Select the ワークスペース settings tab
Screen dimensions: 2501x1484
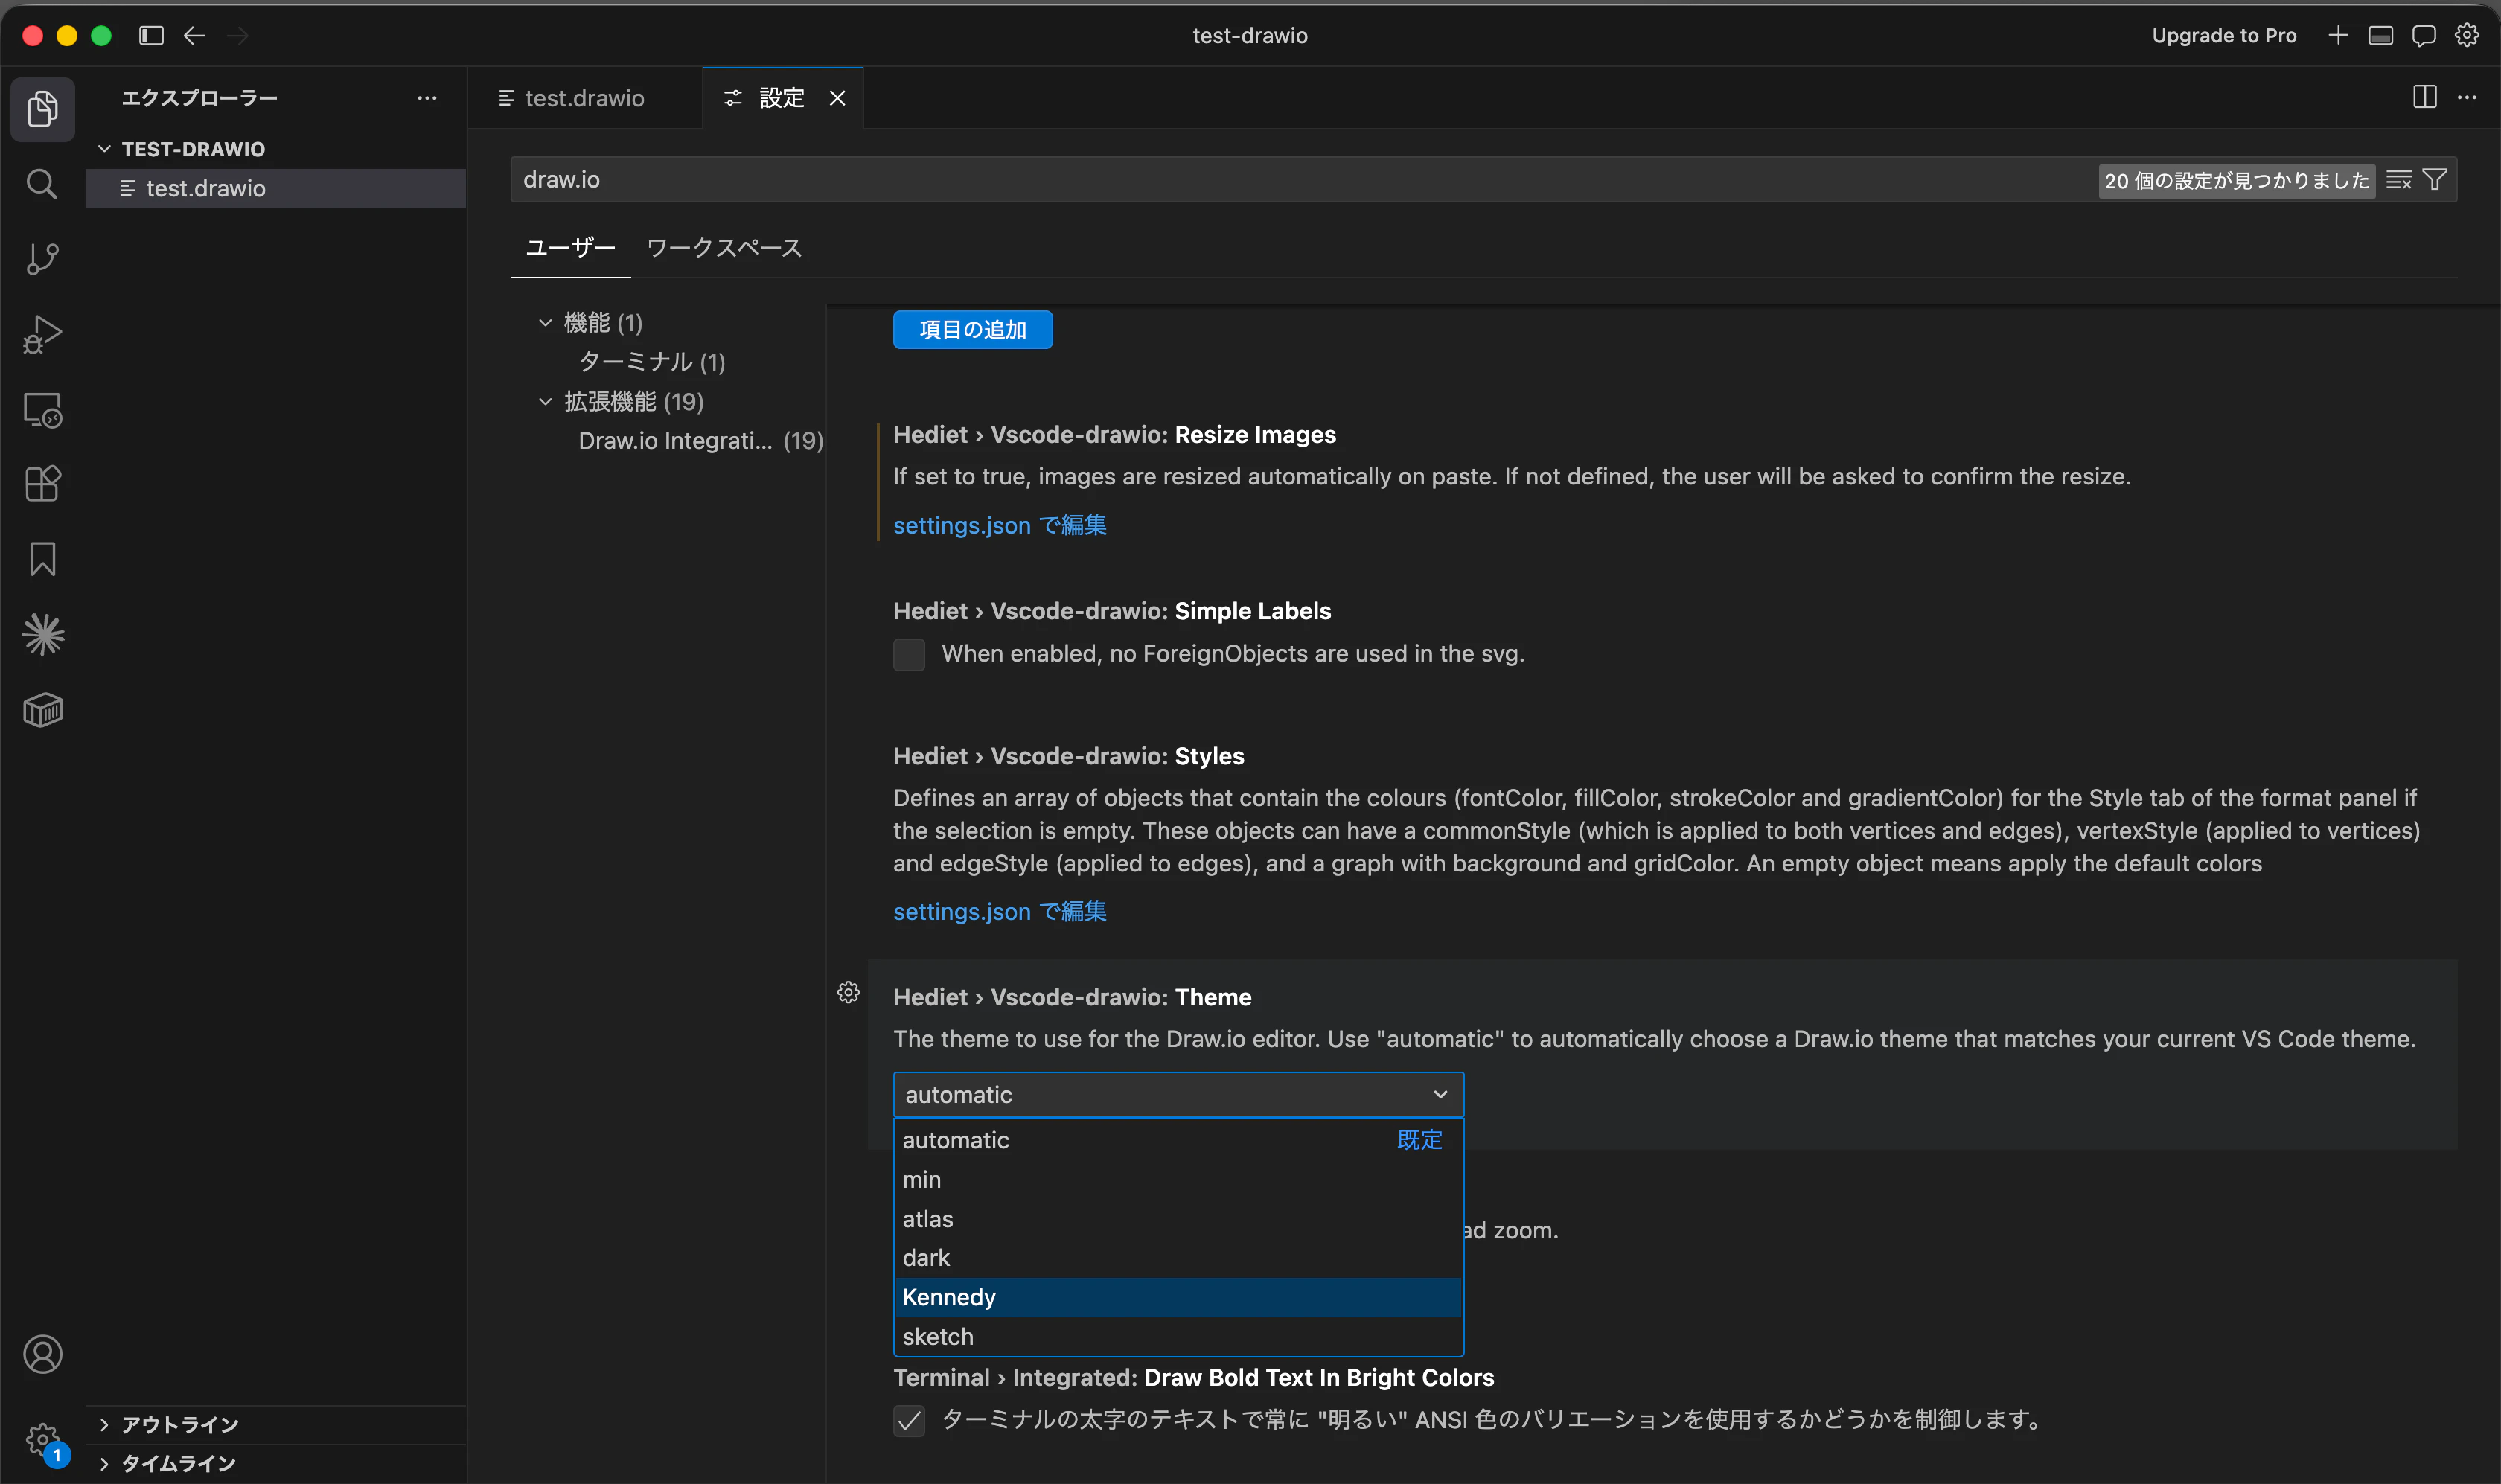(x=724, y=248)
